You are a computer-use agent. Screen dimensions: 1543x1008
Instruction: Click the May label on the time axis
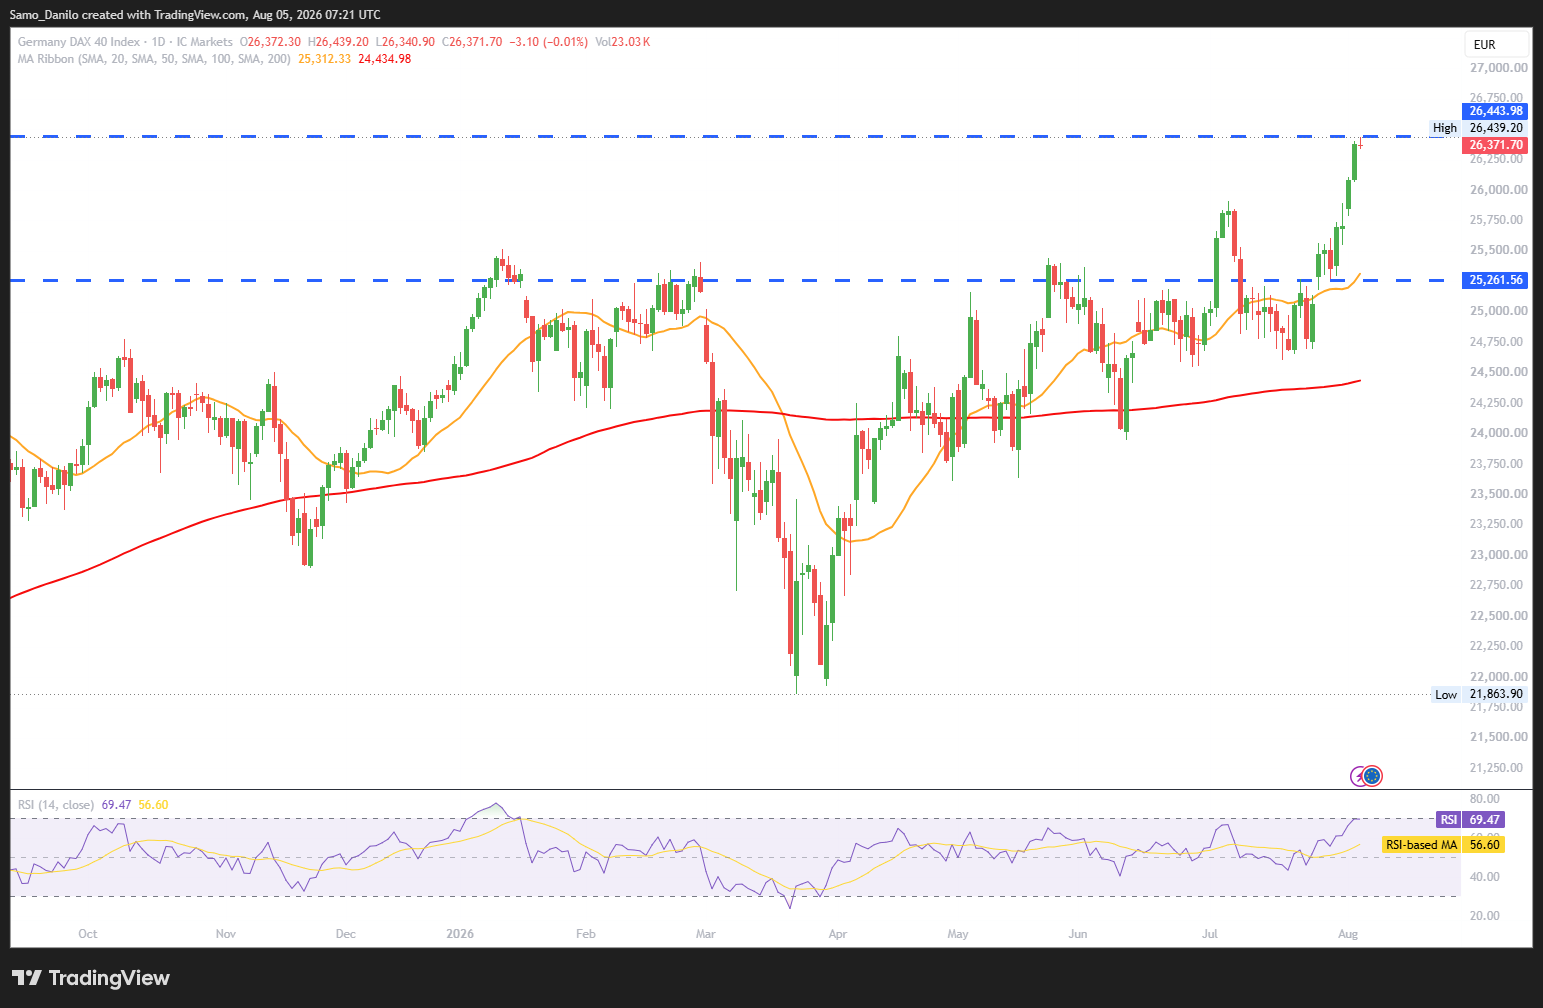click(958, 934)
